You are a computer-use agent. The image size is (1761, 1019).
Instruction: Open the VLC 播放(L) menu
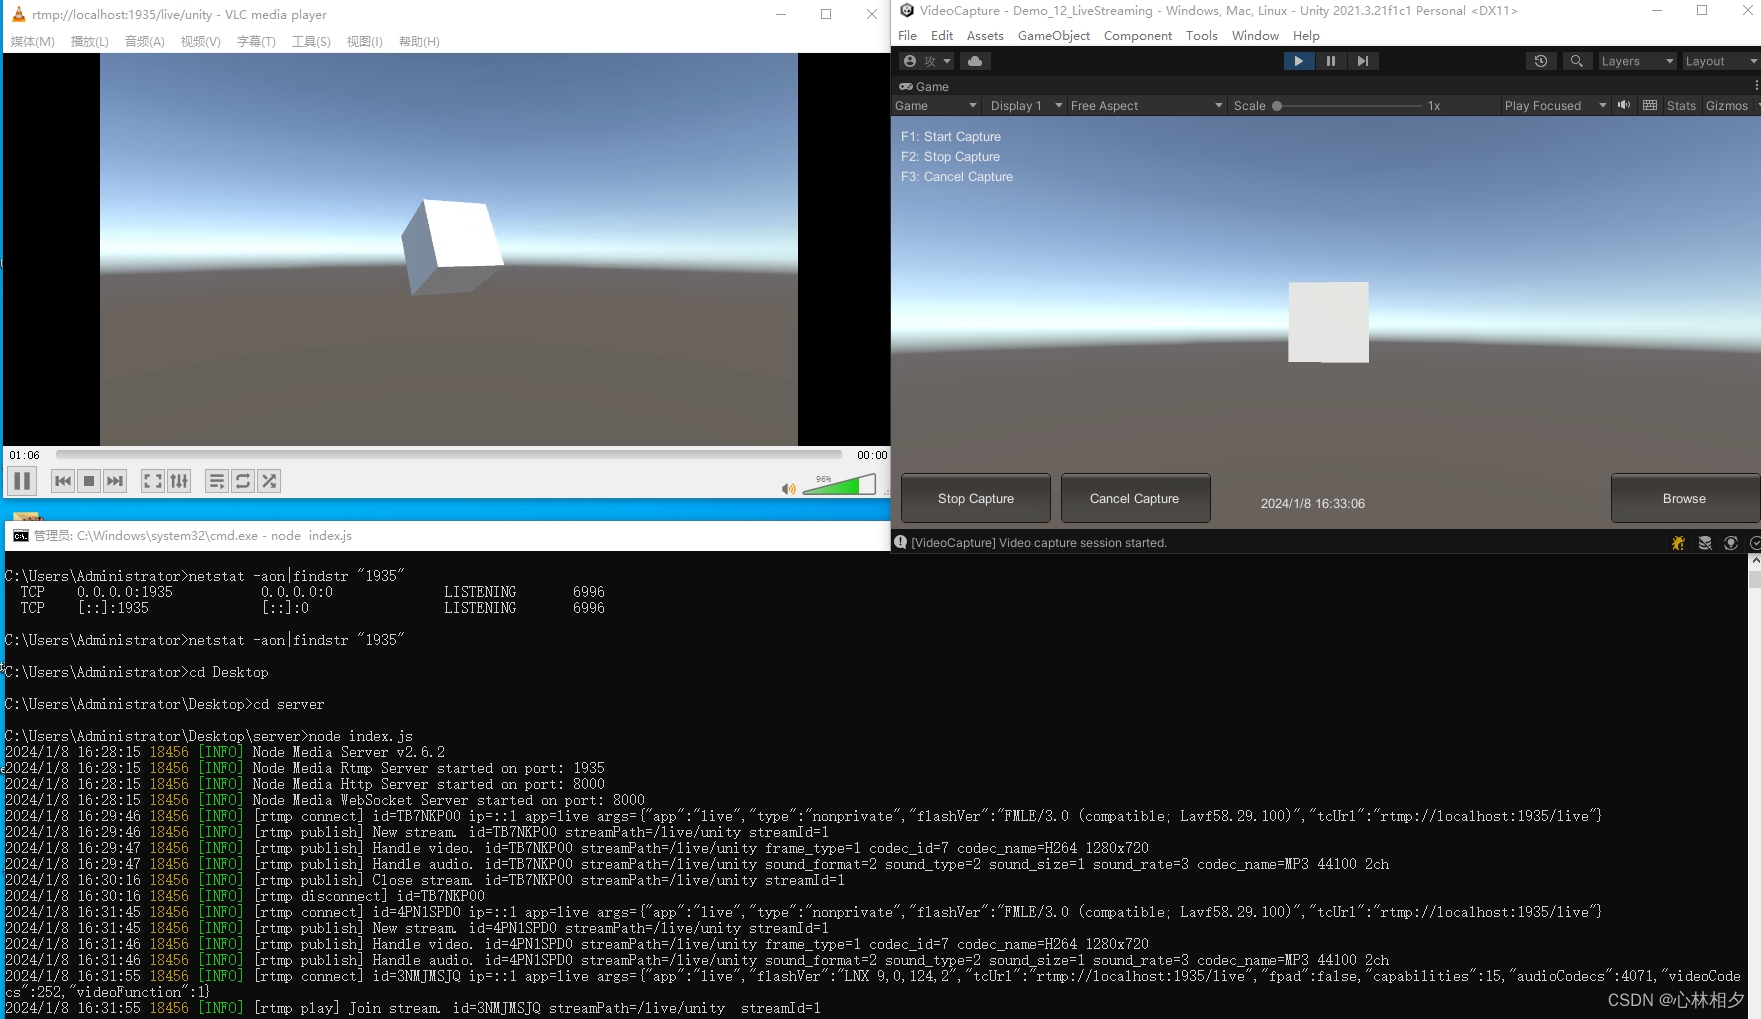90,41
